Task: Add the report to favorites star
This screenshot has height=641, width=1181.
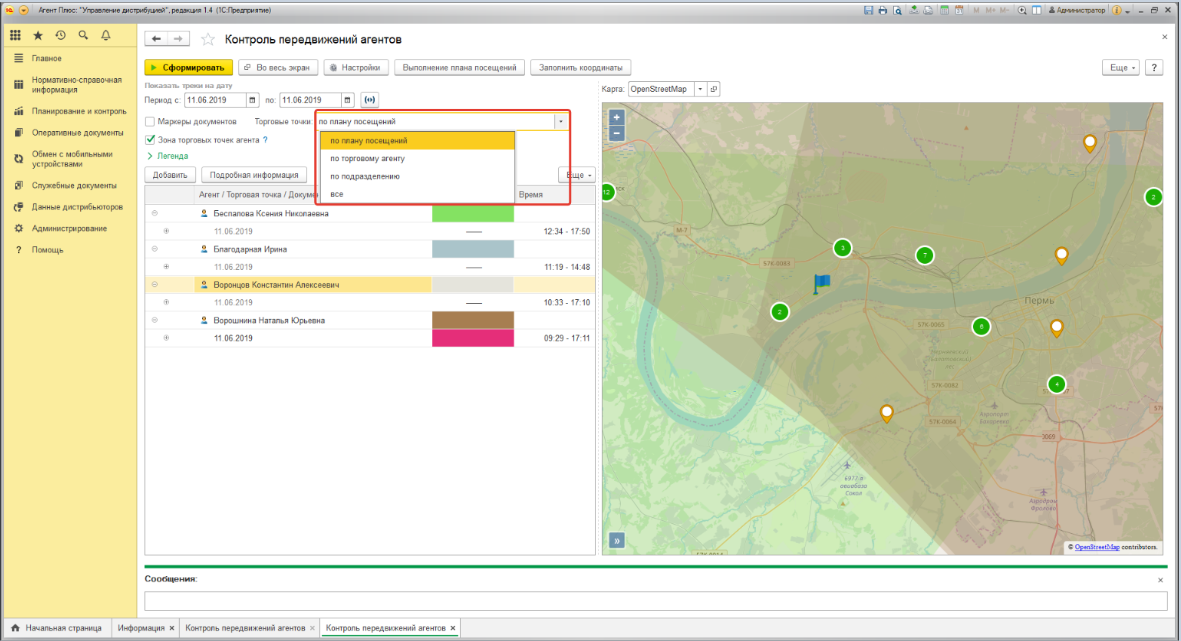Action: tap(208, 39)
